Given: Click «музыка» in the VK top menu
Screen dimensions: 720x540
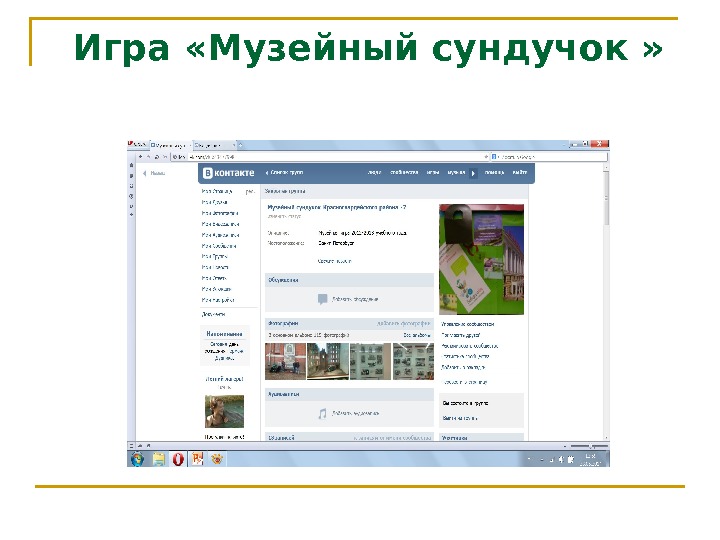Looking at the screenshot, I should coord(456,172).
